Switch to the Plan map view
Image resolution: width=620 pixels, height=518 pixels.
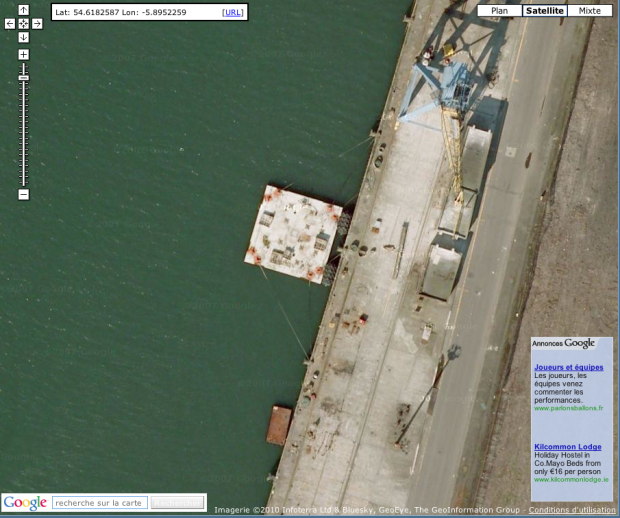click(499, 11)
